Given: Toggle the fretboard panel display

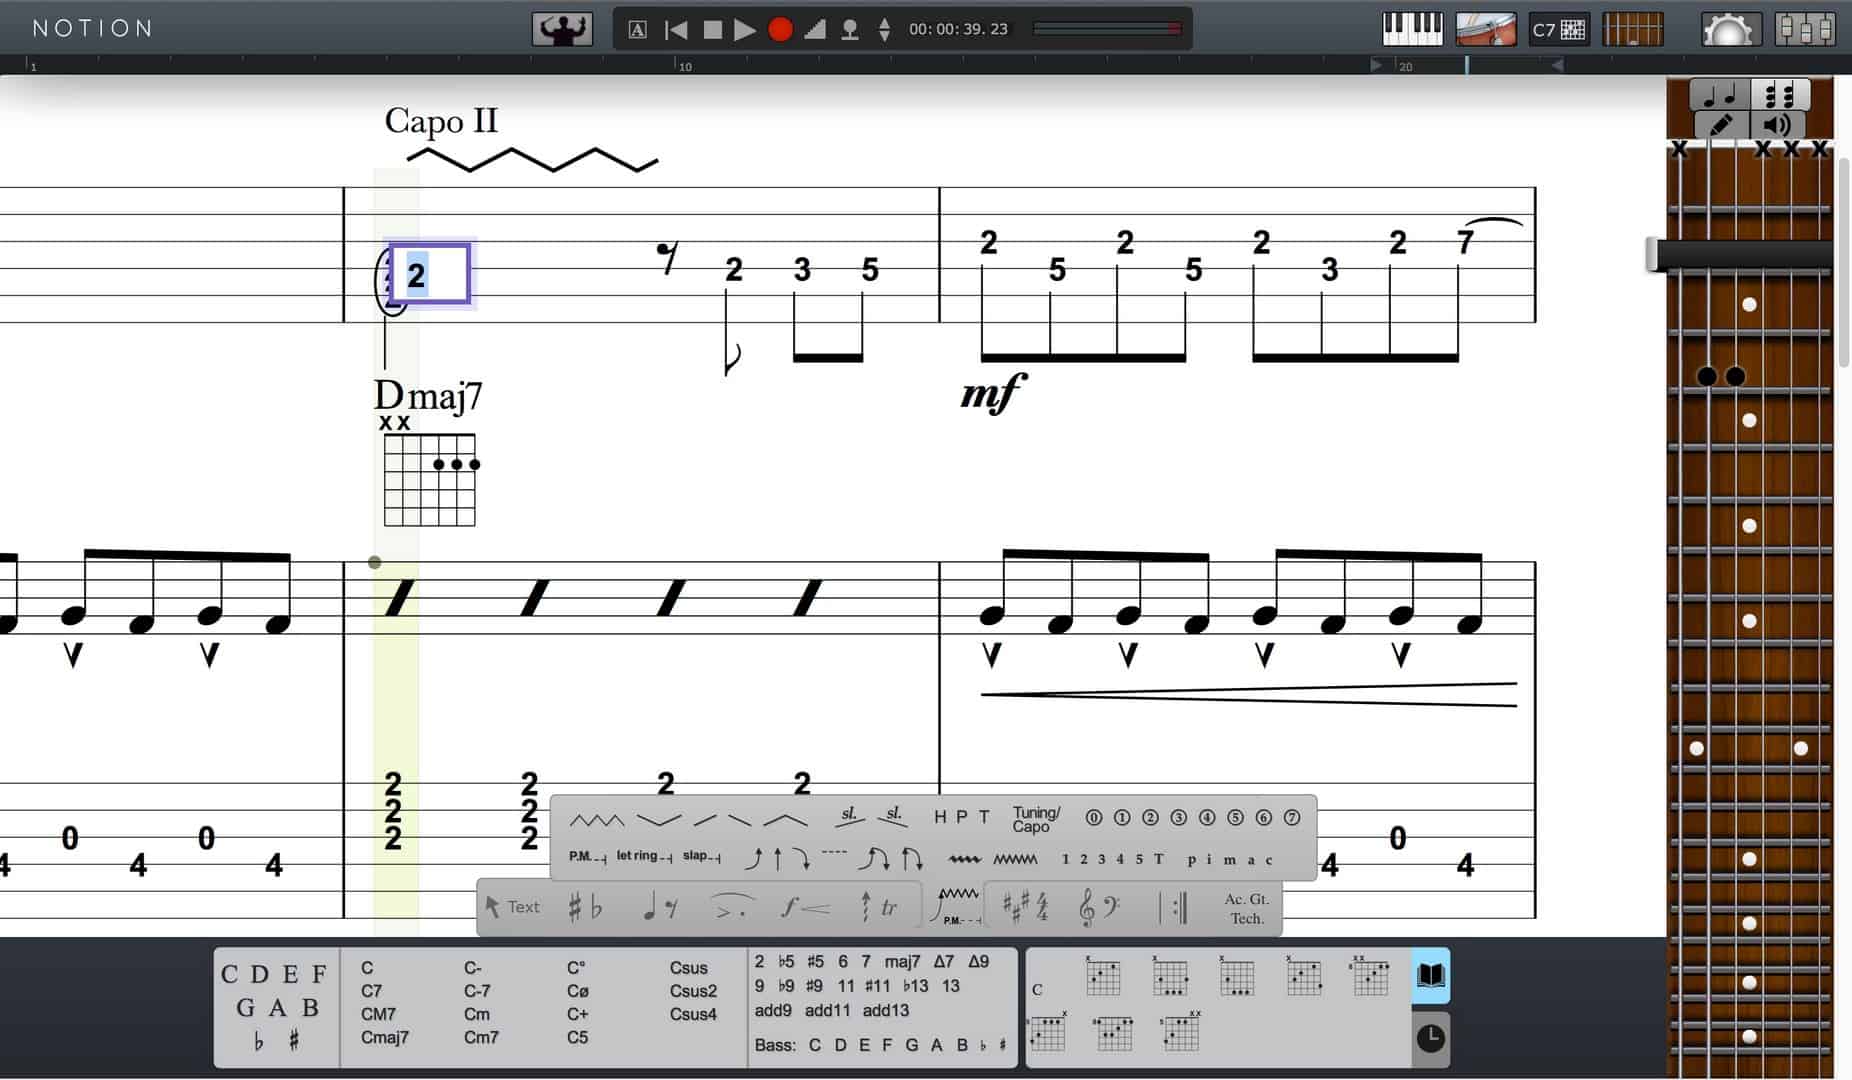Looking at the screenshot, I should 1632,29.
